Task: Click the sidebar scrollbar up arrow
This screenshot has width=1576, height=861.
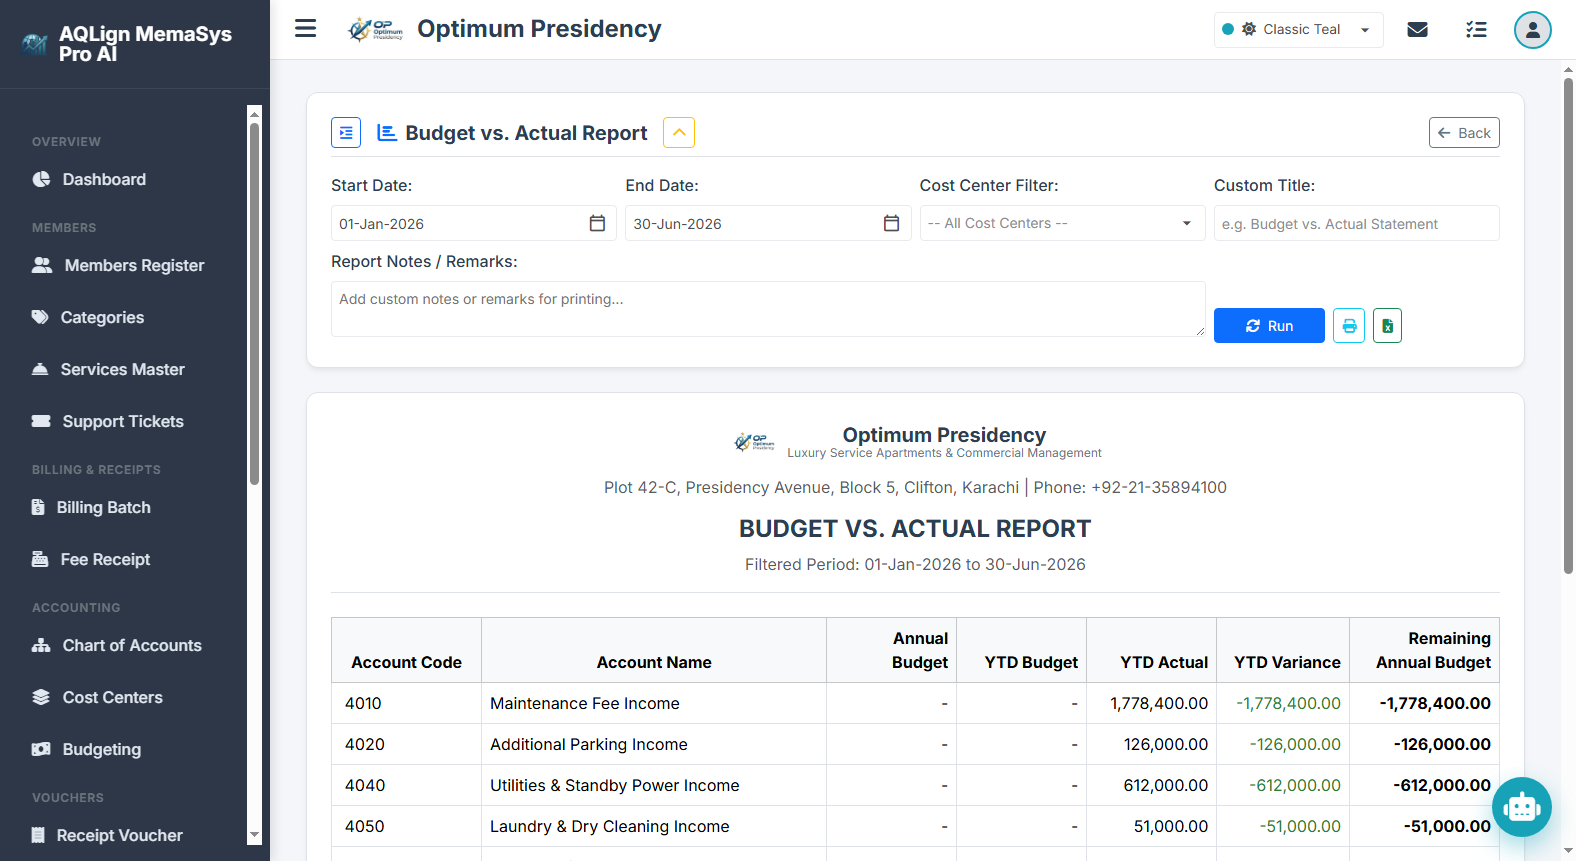Action: pos(254,113)
